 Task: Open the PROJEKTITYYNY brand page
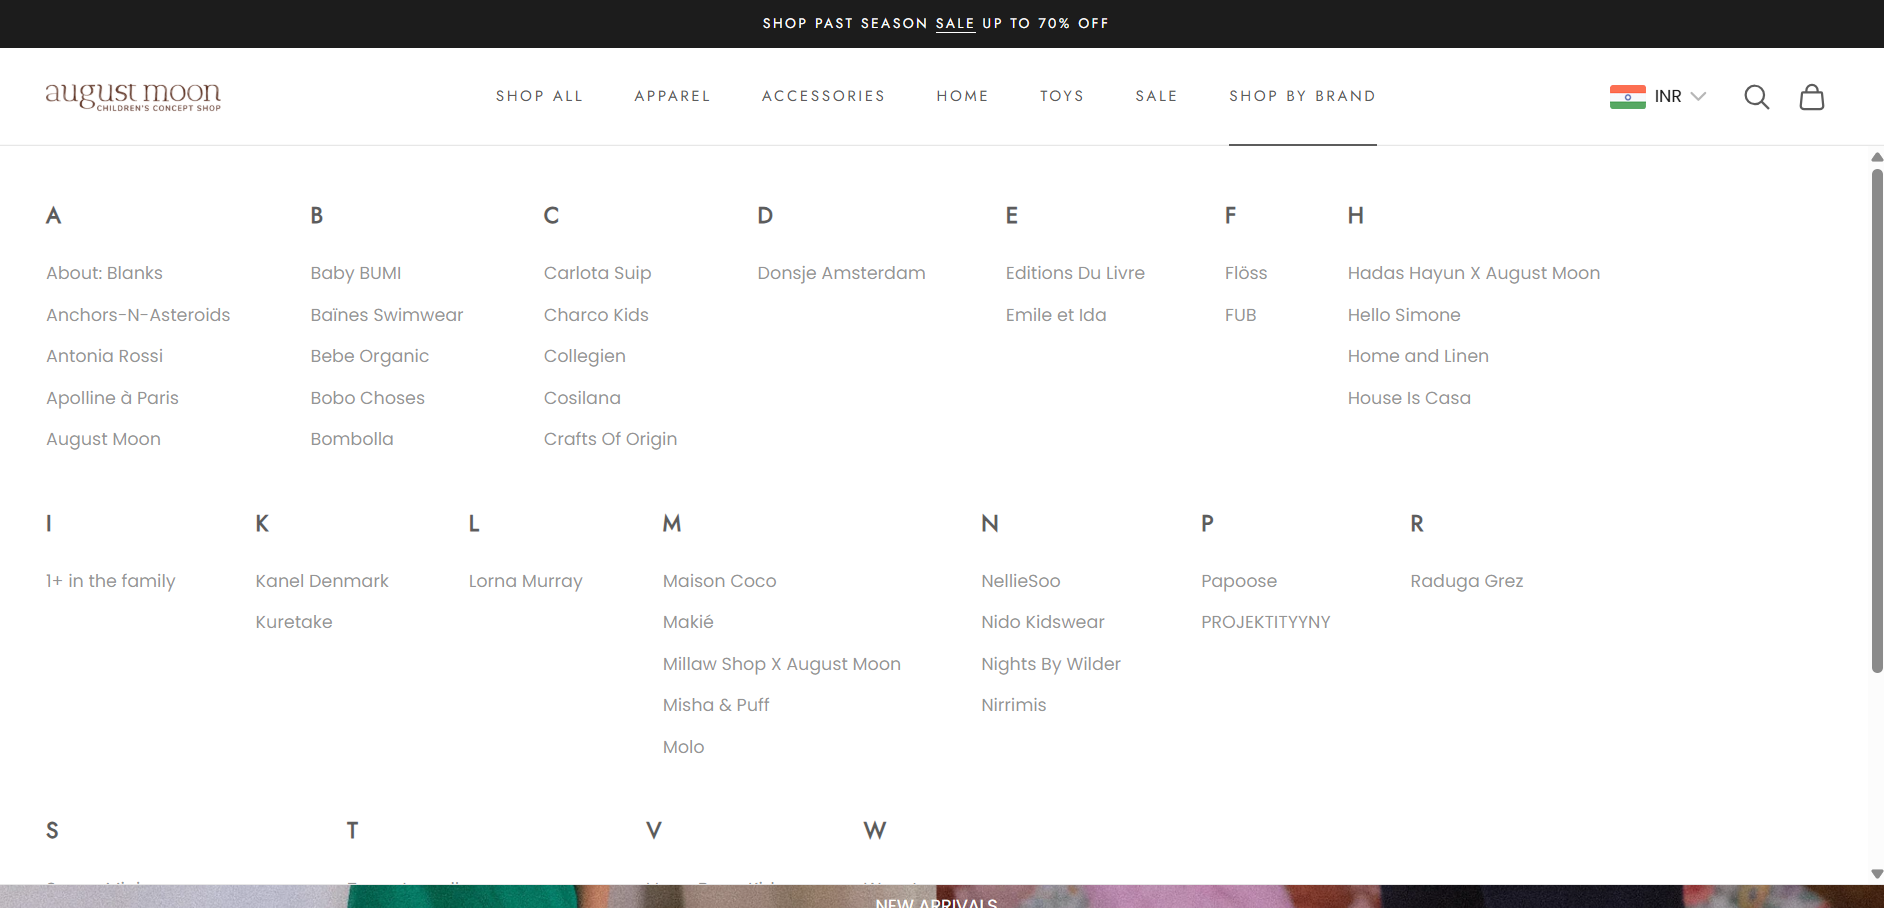[1265, 622]
